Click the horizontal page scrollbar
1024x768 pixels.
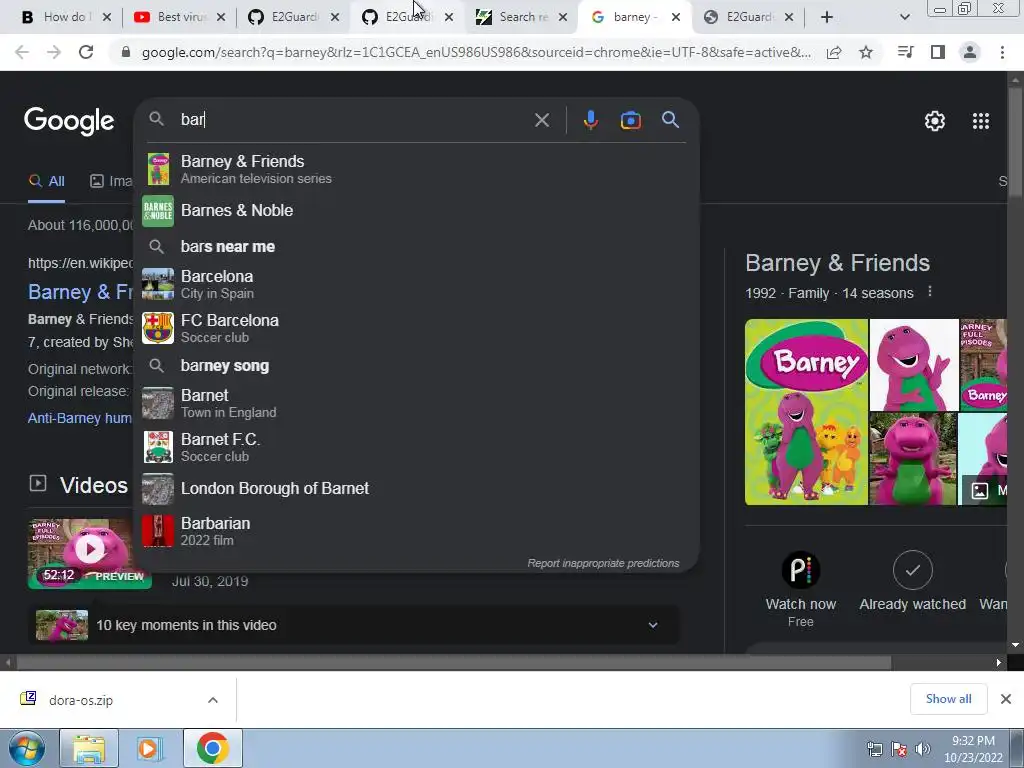point(454,662)
